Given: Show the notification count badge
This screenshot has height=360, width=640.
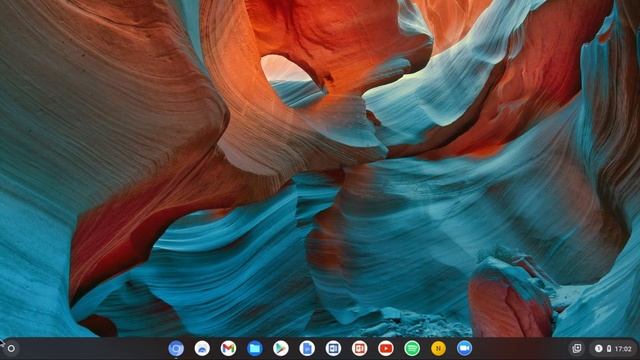Looking at the screenshot, I should (598, 349).
